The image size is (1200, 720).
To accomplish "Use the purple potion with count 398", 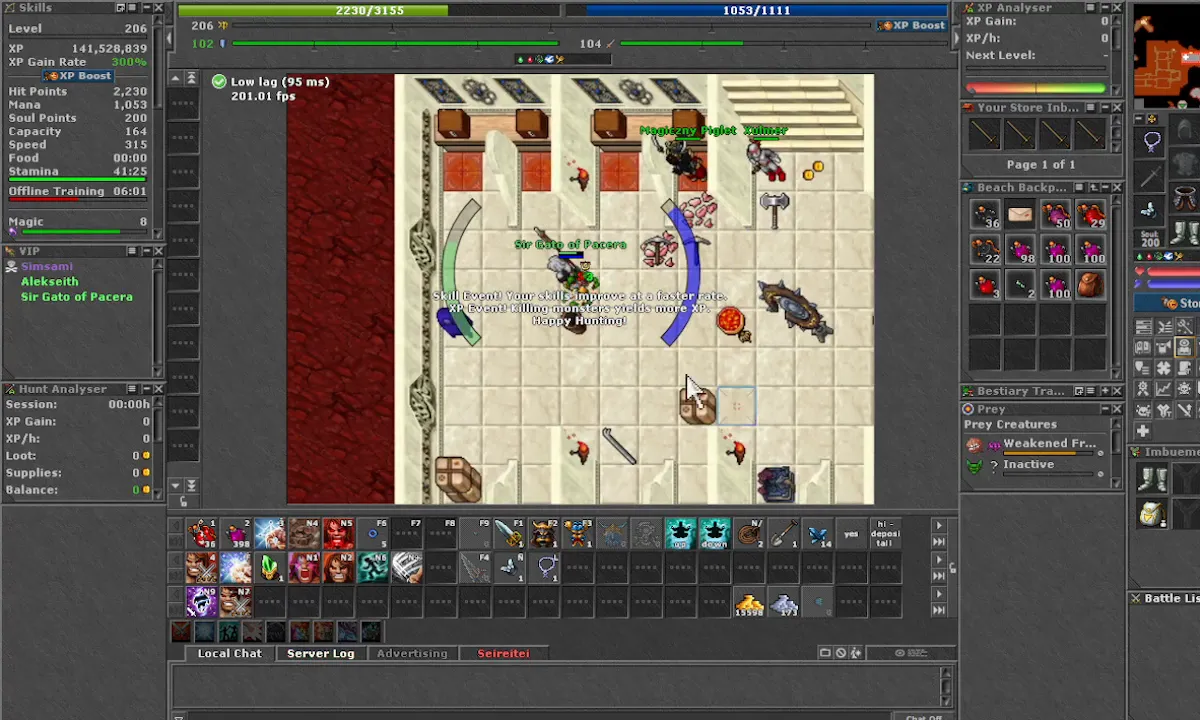I will point(235,533).
